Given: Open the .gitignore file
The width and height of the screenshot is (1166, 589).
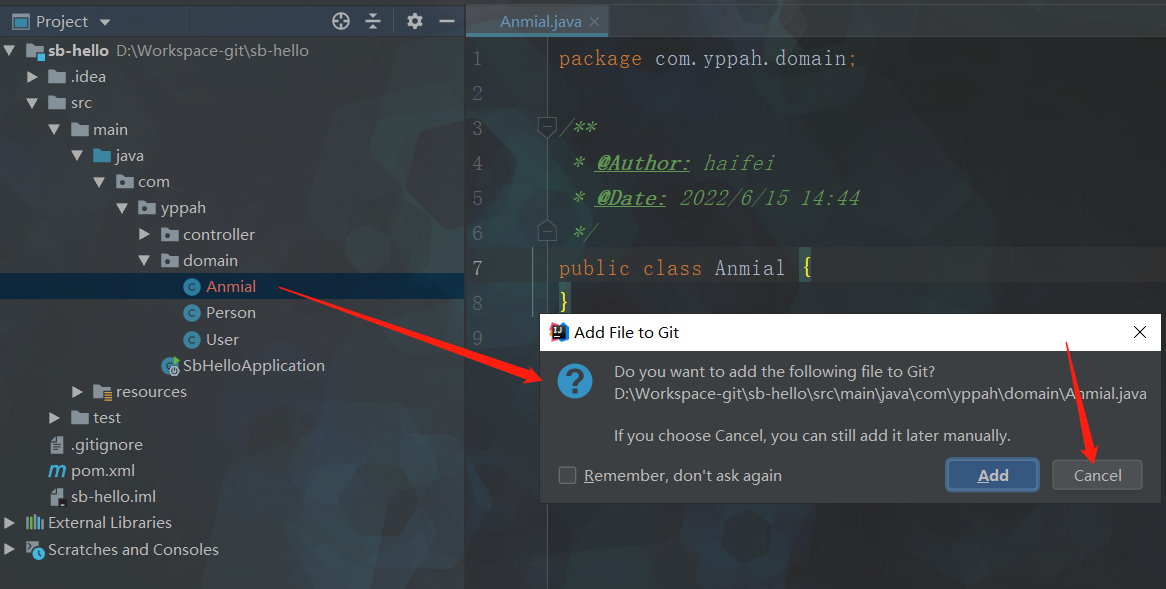Looking at the screenshot, I should (106, 445).
